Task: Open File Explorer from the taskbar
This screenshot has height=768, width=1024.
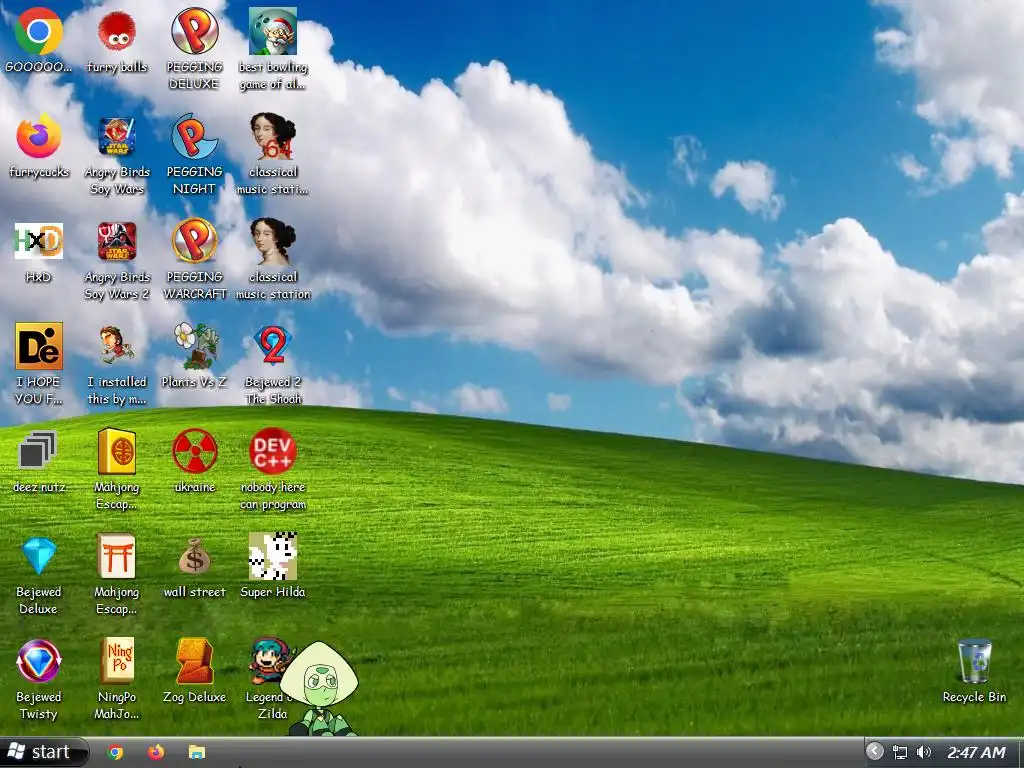Action: tap(197, 752)
